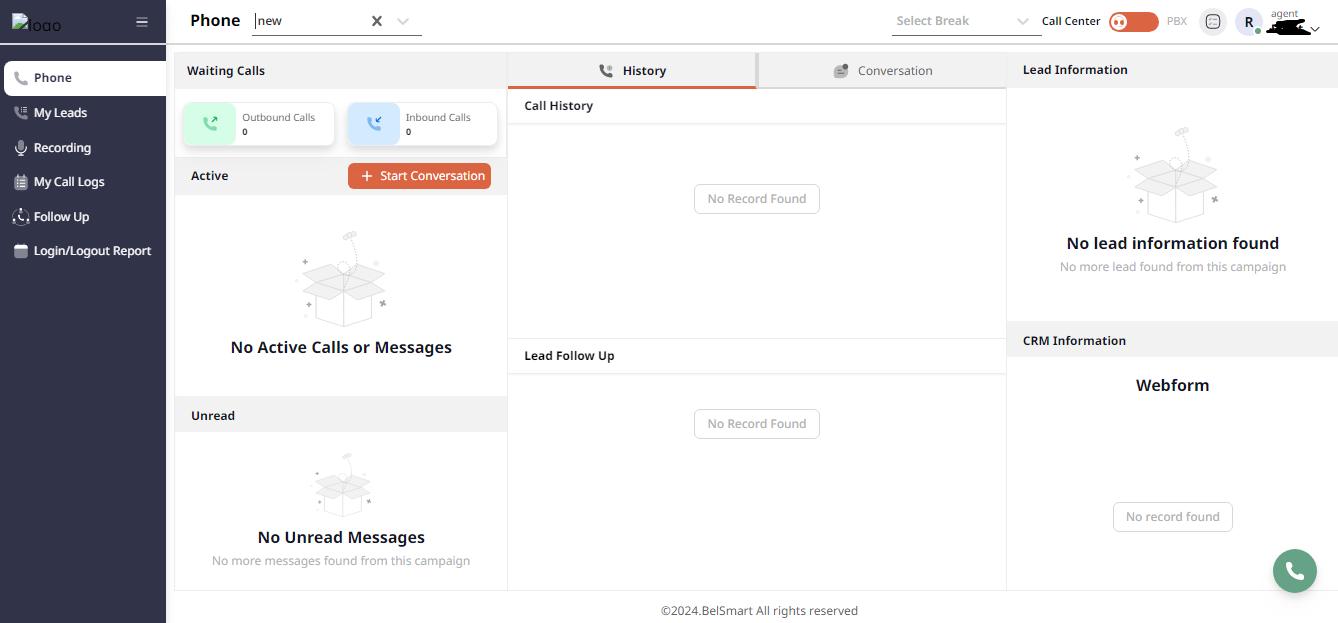The height and width of the screenshot is (623, 1338).
Task: Click the green floating phone dialer button
Action: [x=1294, y=570]
